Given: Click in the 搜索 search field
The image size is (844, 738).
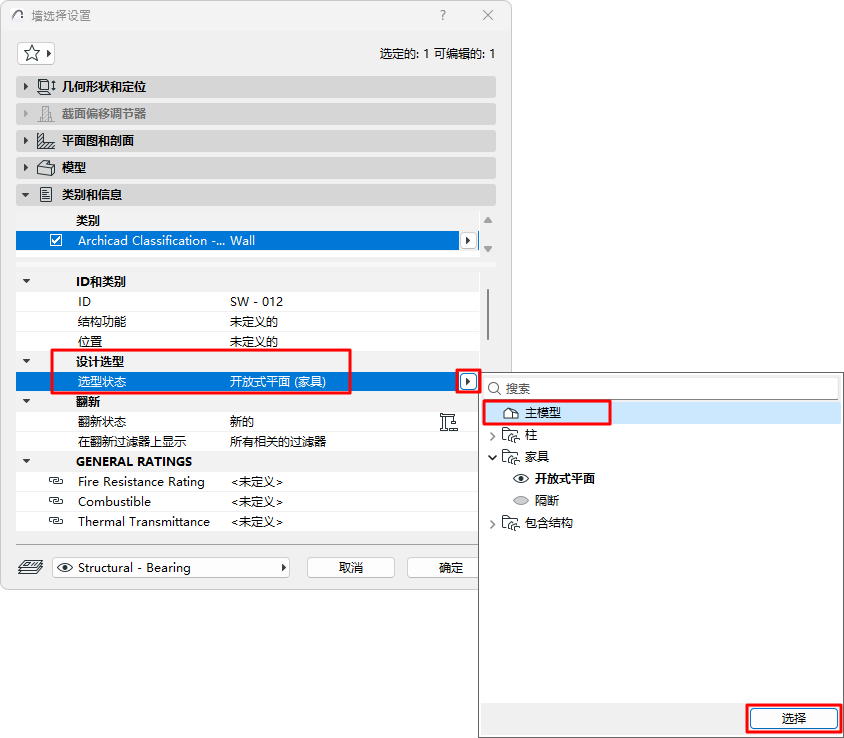Looking at the screenshot, I should [662, 389].
